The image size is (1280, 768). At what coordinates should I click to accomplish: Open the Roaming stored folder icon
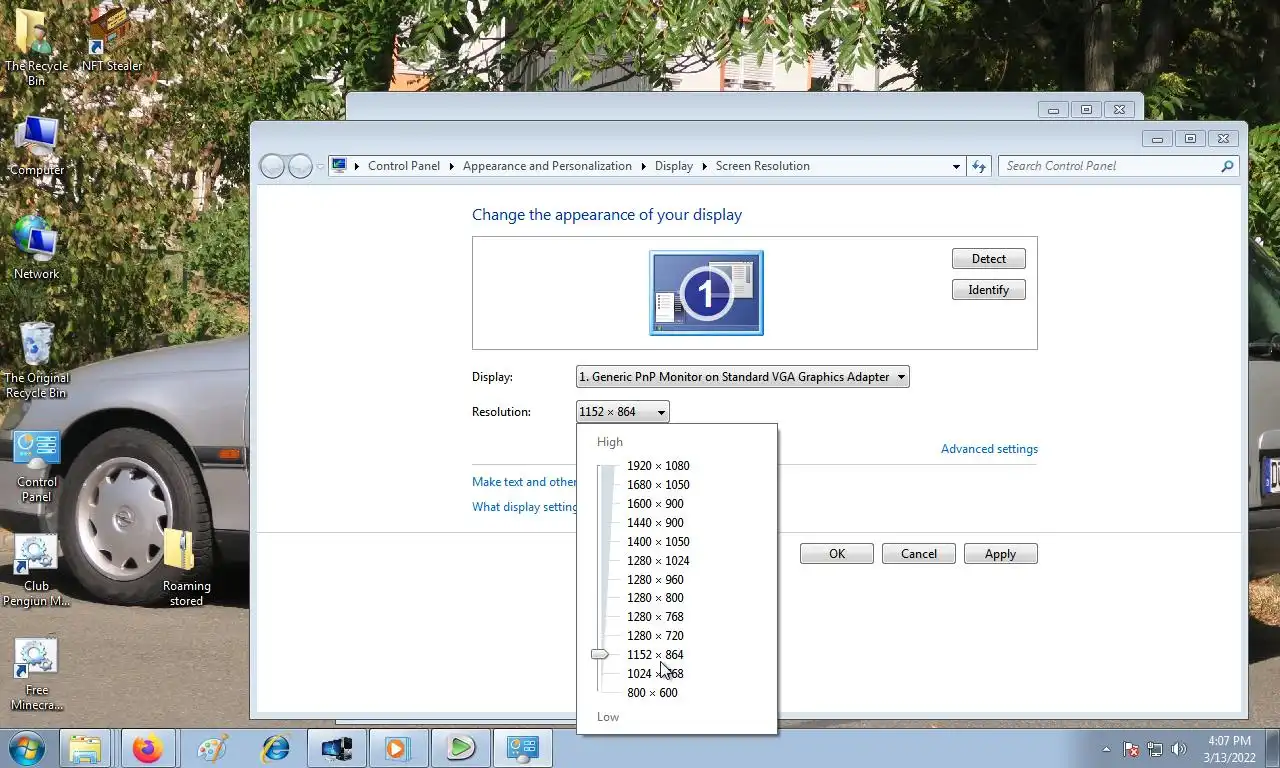(x=186, y=567)
